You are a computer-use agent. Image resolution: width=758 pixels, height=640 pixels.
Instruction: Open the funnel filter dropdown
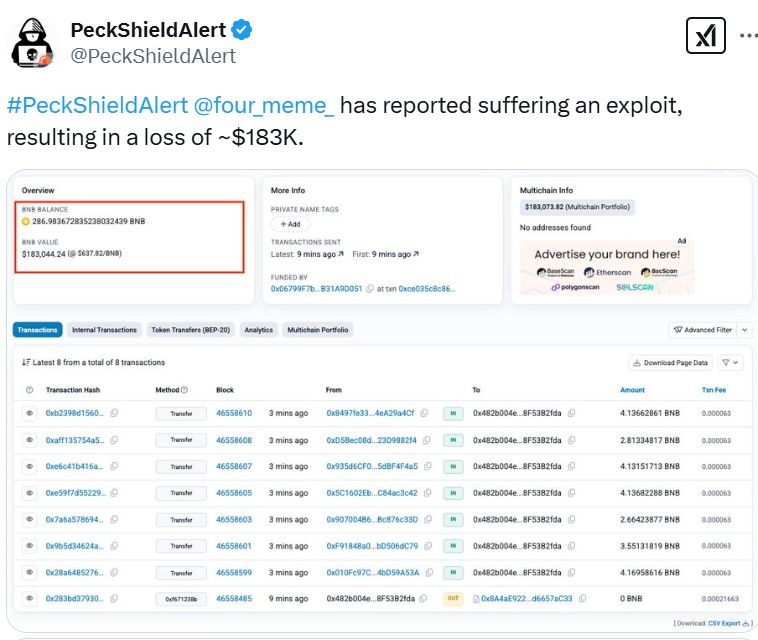tap(731, 363)
